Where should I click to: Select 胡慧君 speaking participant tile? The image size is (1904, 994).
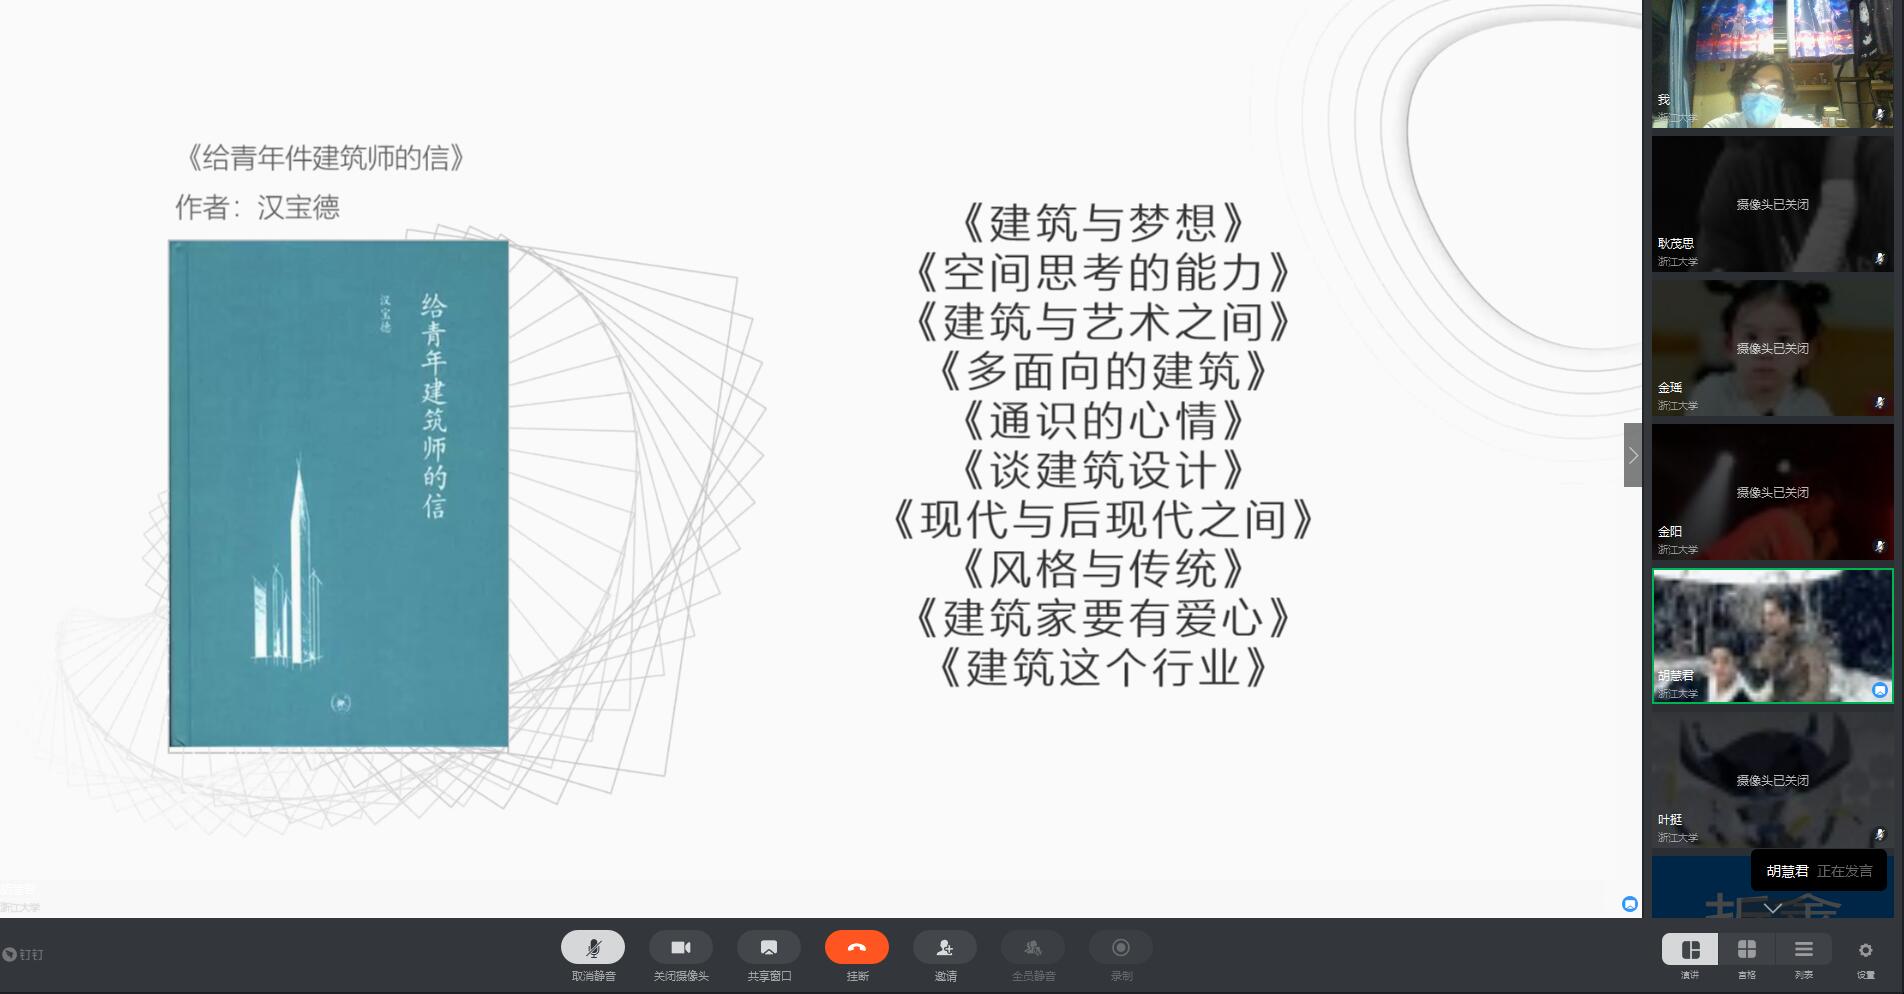pyautogui.click(x=1773, y=636)
